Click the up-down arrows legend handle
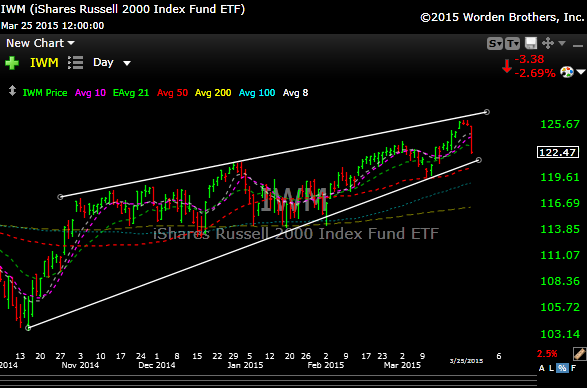 tap(12, 91)
